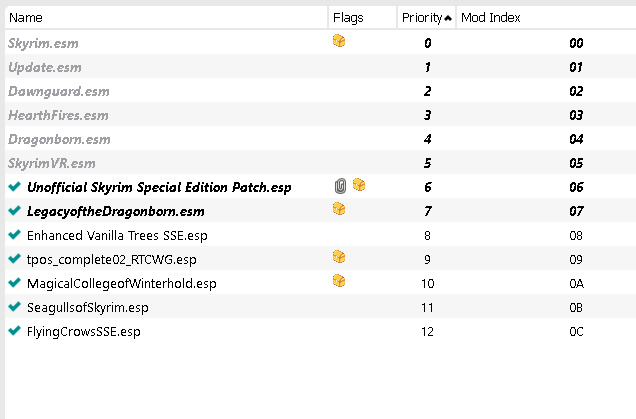
Task: Click the archive box icon for Skyrim.esm
Action: 339,41
